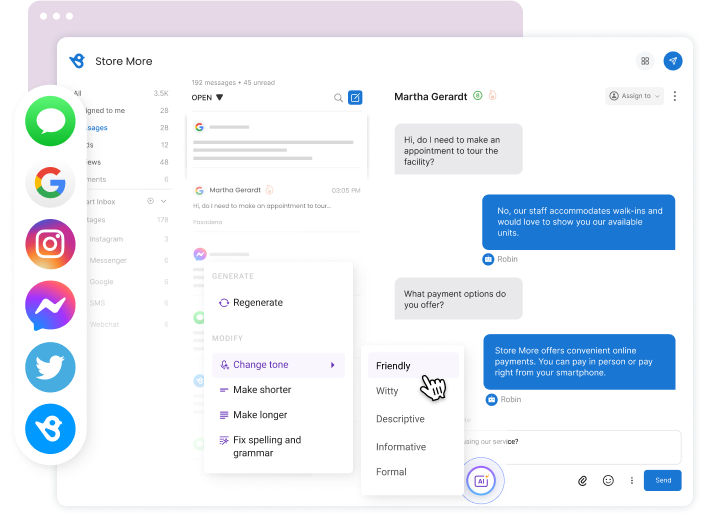Click the grid apps icon in header
Screen dimensions: 703x520
[x=645, y=61]
